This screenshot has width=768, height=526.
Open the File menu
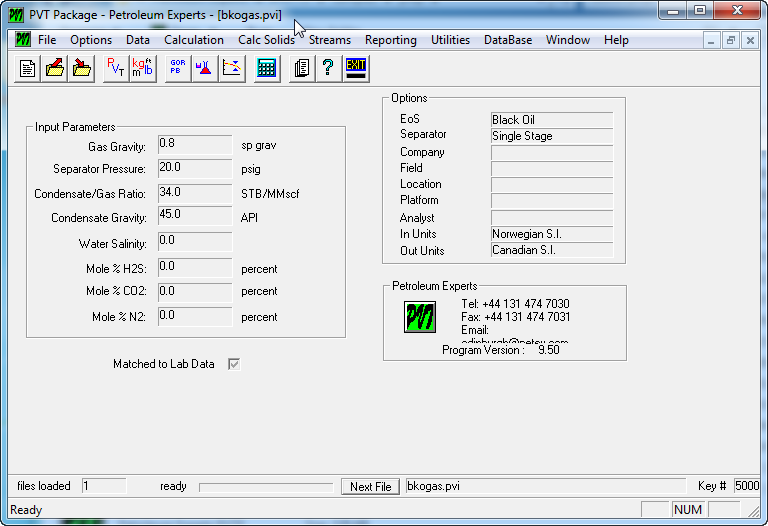pos(47,40)
